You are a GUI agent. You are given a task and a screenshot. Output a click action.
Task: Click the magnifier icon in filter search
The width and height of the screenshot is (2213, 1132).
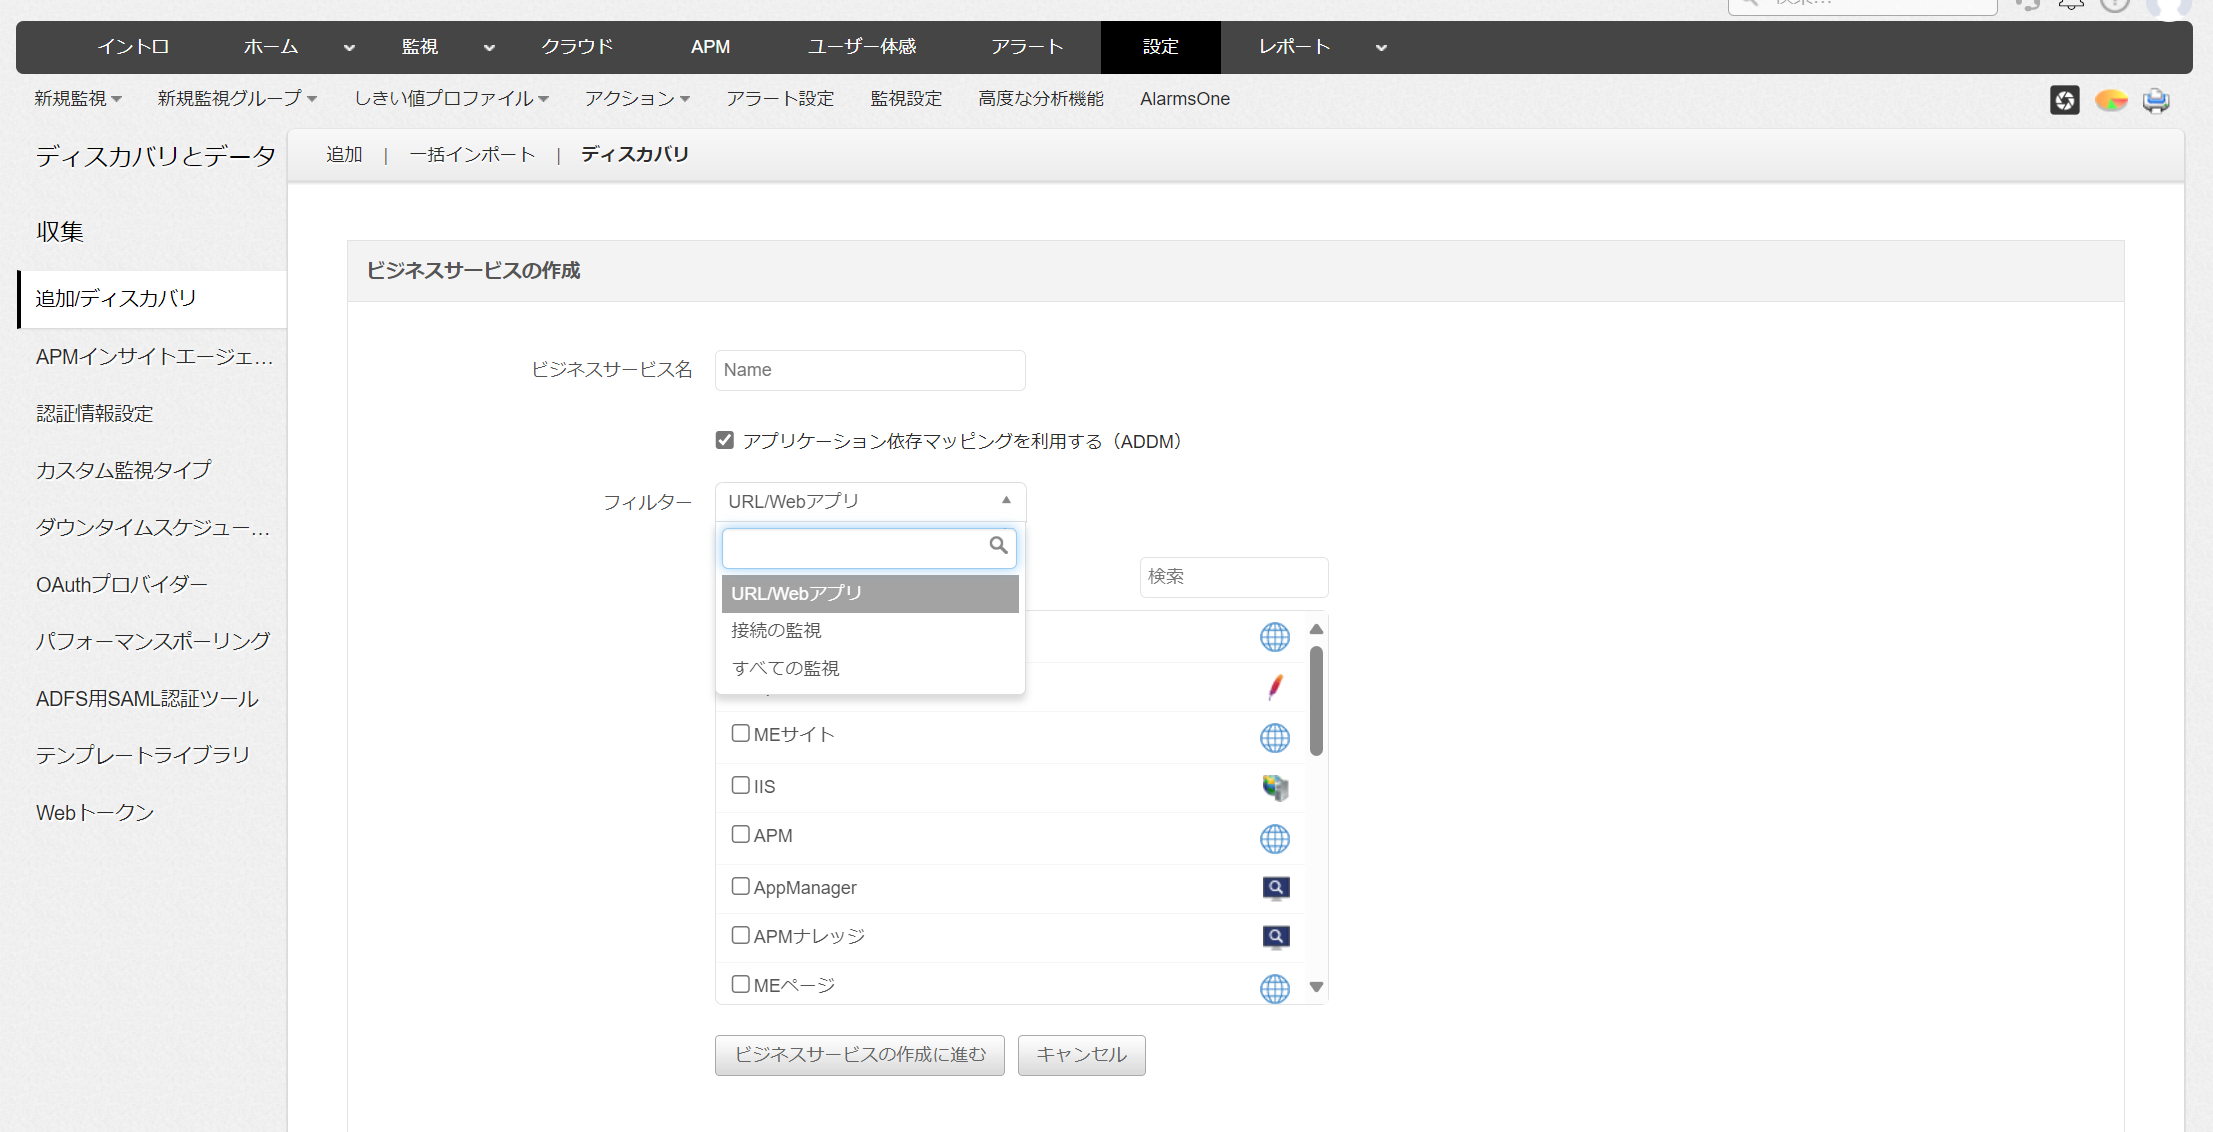pos(998,545)
